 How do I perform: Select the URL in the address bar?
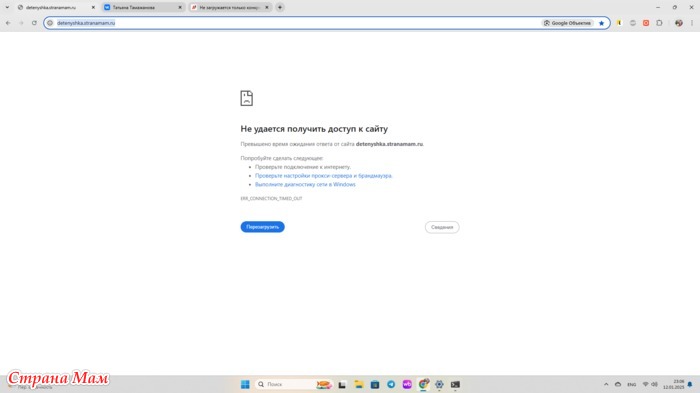point(86,23)
